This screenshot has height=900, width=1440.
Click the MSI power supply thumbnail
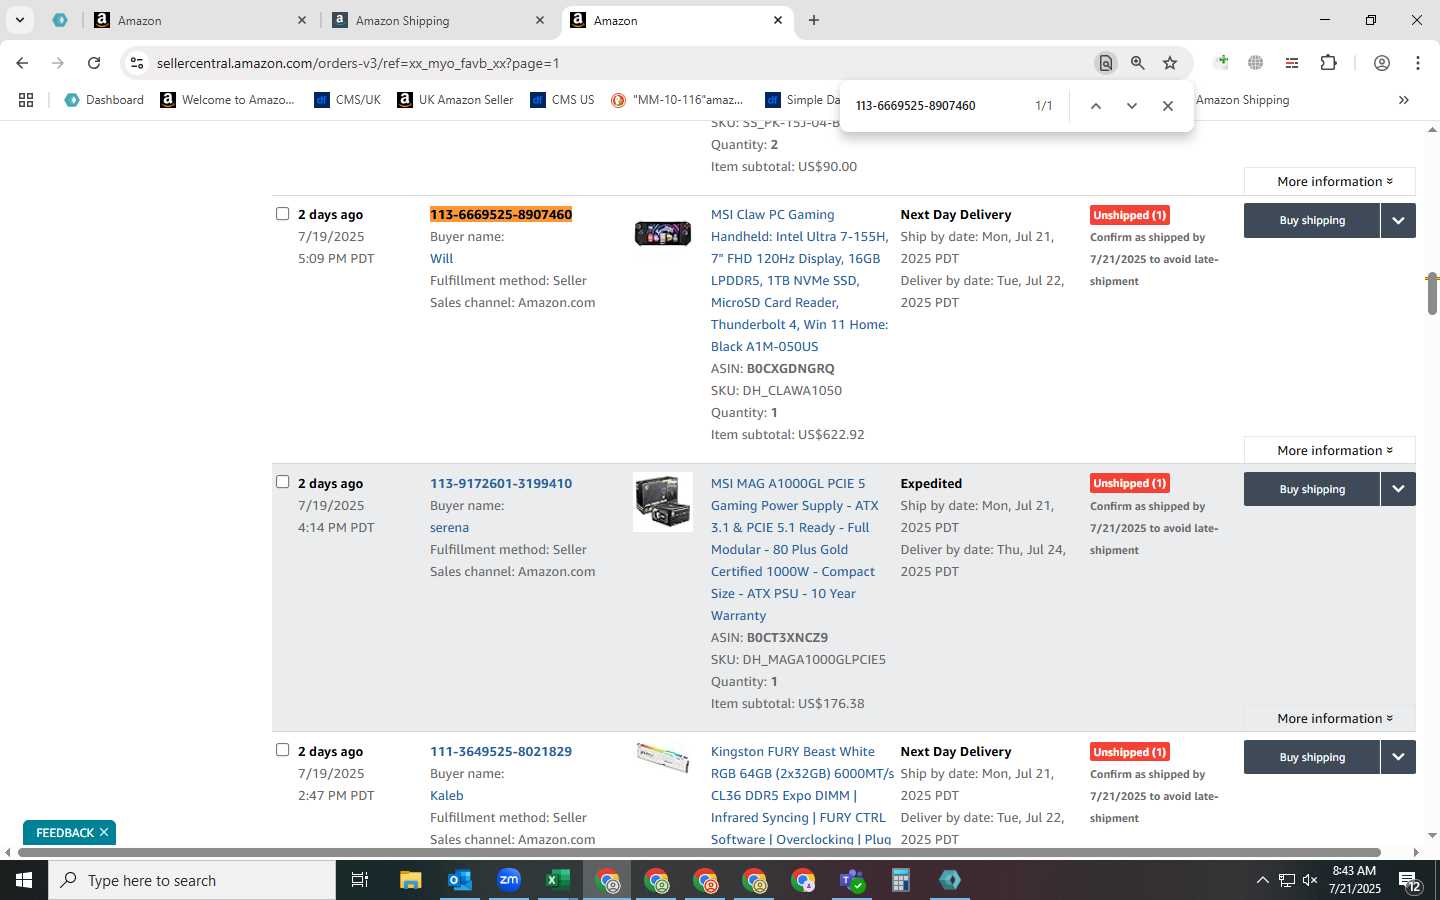663,502
